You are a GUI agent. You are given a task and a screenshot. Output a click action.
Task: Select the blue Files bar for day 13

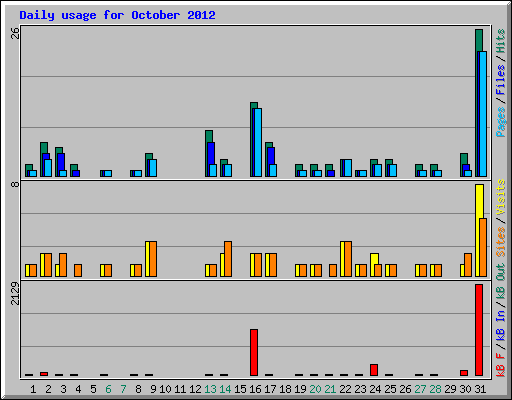[x=211, y=153]
